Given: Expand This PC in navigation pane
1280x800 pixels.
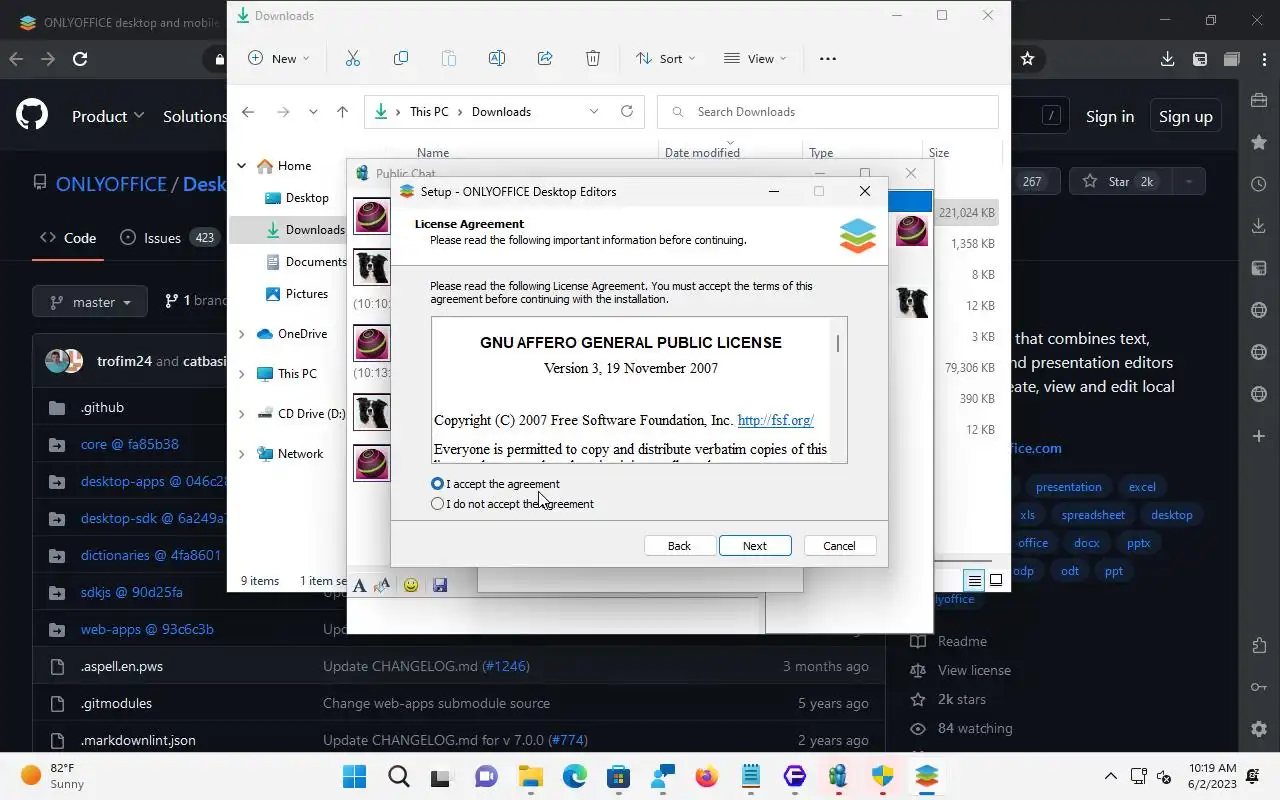Looking at the screenshot, I should click(x=241, y=374).
